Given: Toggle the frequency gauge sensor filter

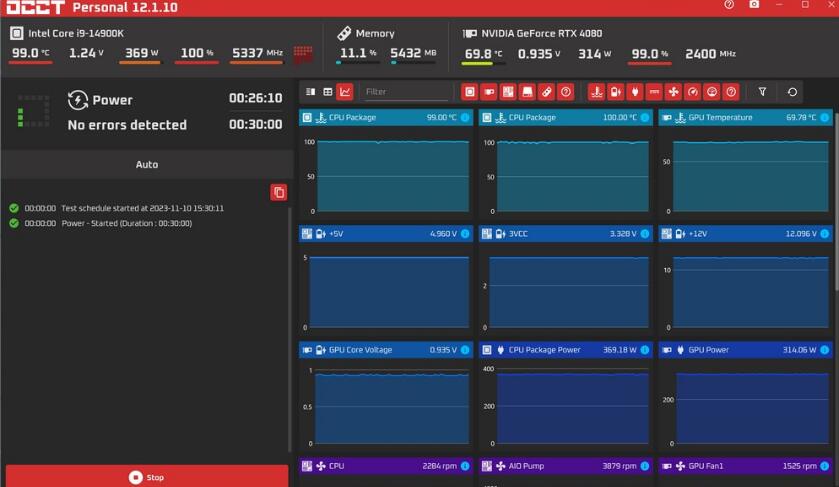Looking at the screenshot, I should 692,92.
